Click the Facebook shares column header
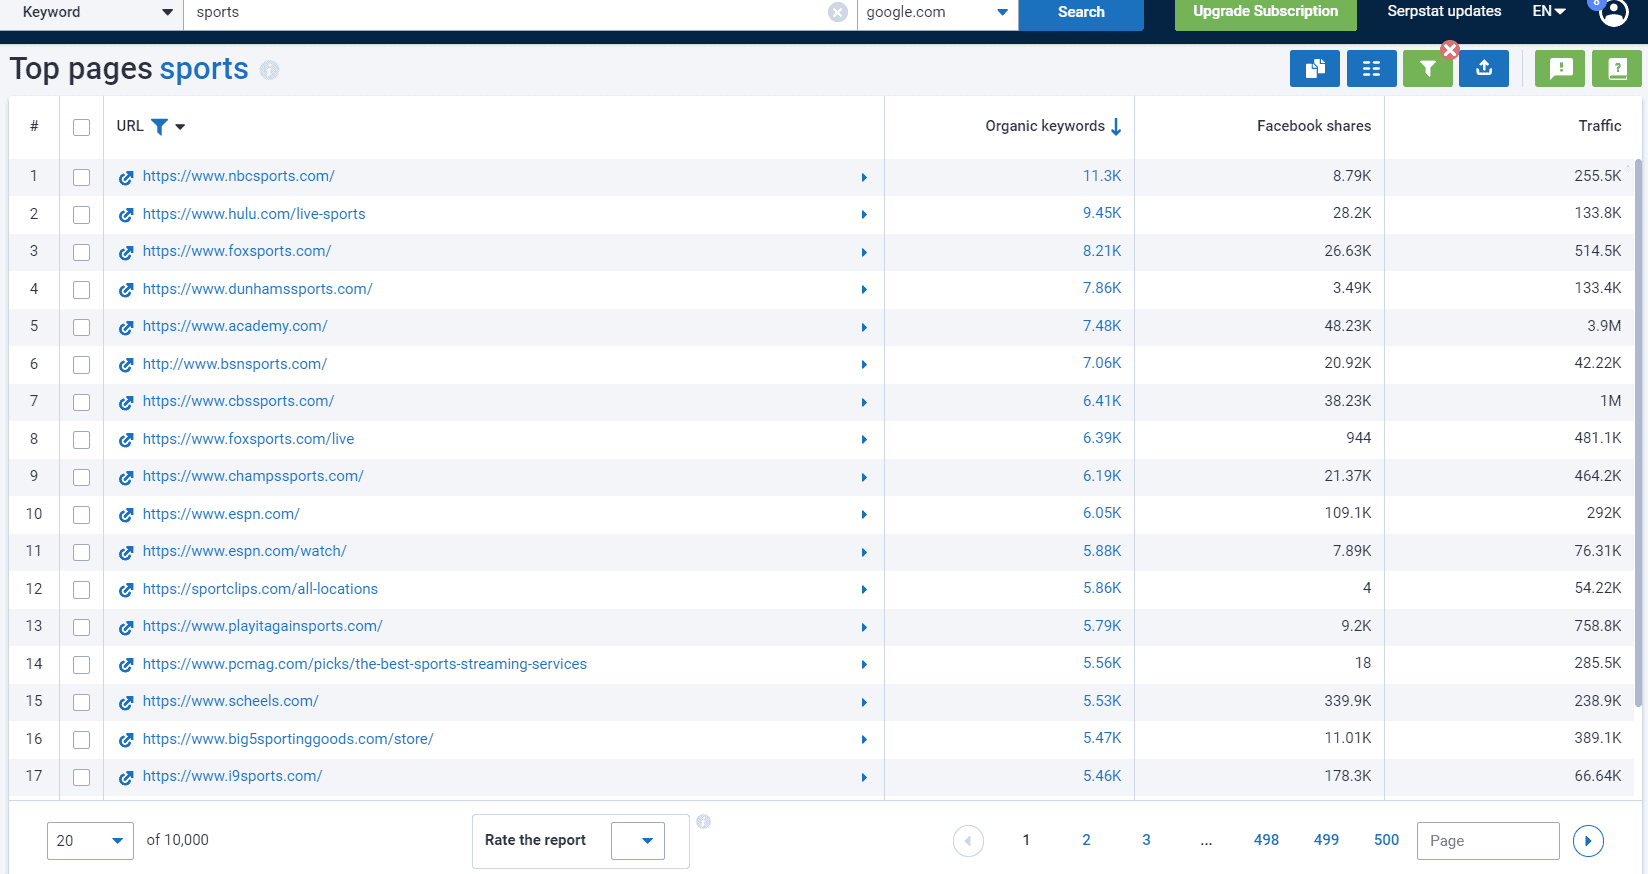 [x=1314, y=126]
